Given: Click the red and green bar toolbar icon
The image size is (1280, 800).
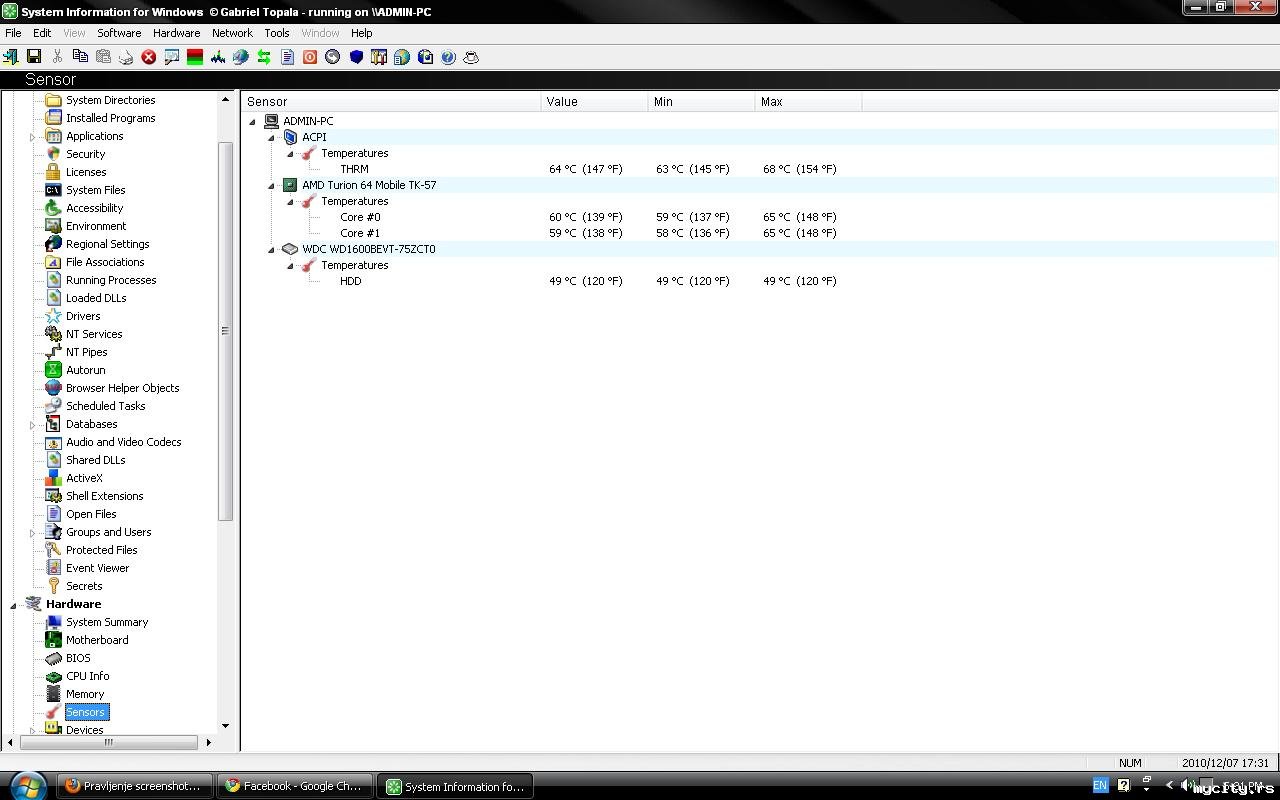Looking at the screenshot, I should [195, 57].
